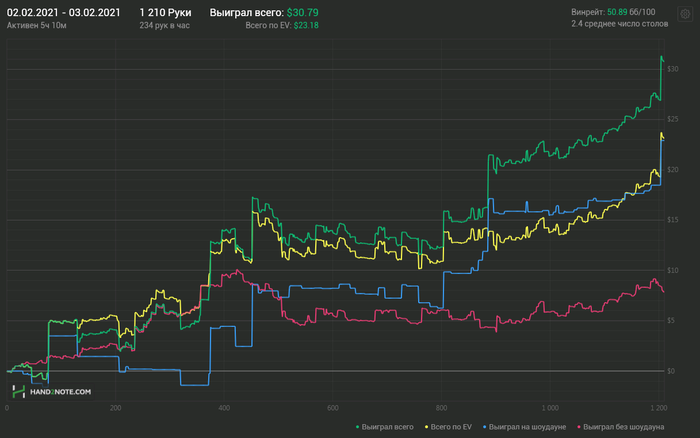Screen dimensions: 700x438
Task: Toggle the 'Выиграл без шоудауна' red legend entry
Action: tap(621, 427)
